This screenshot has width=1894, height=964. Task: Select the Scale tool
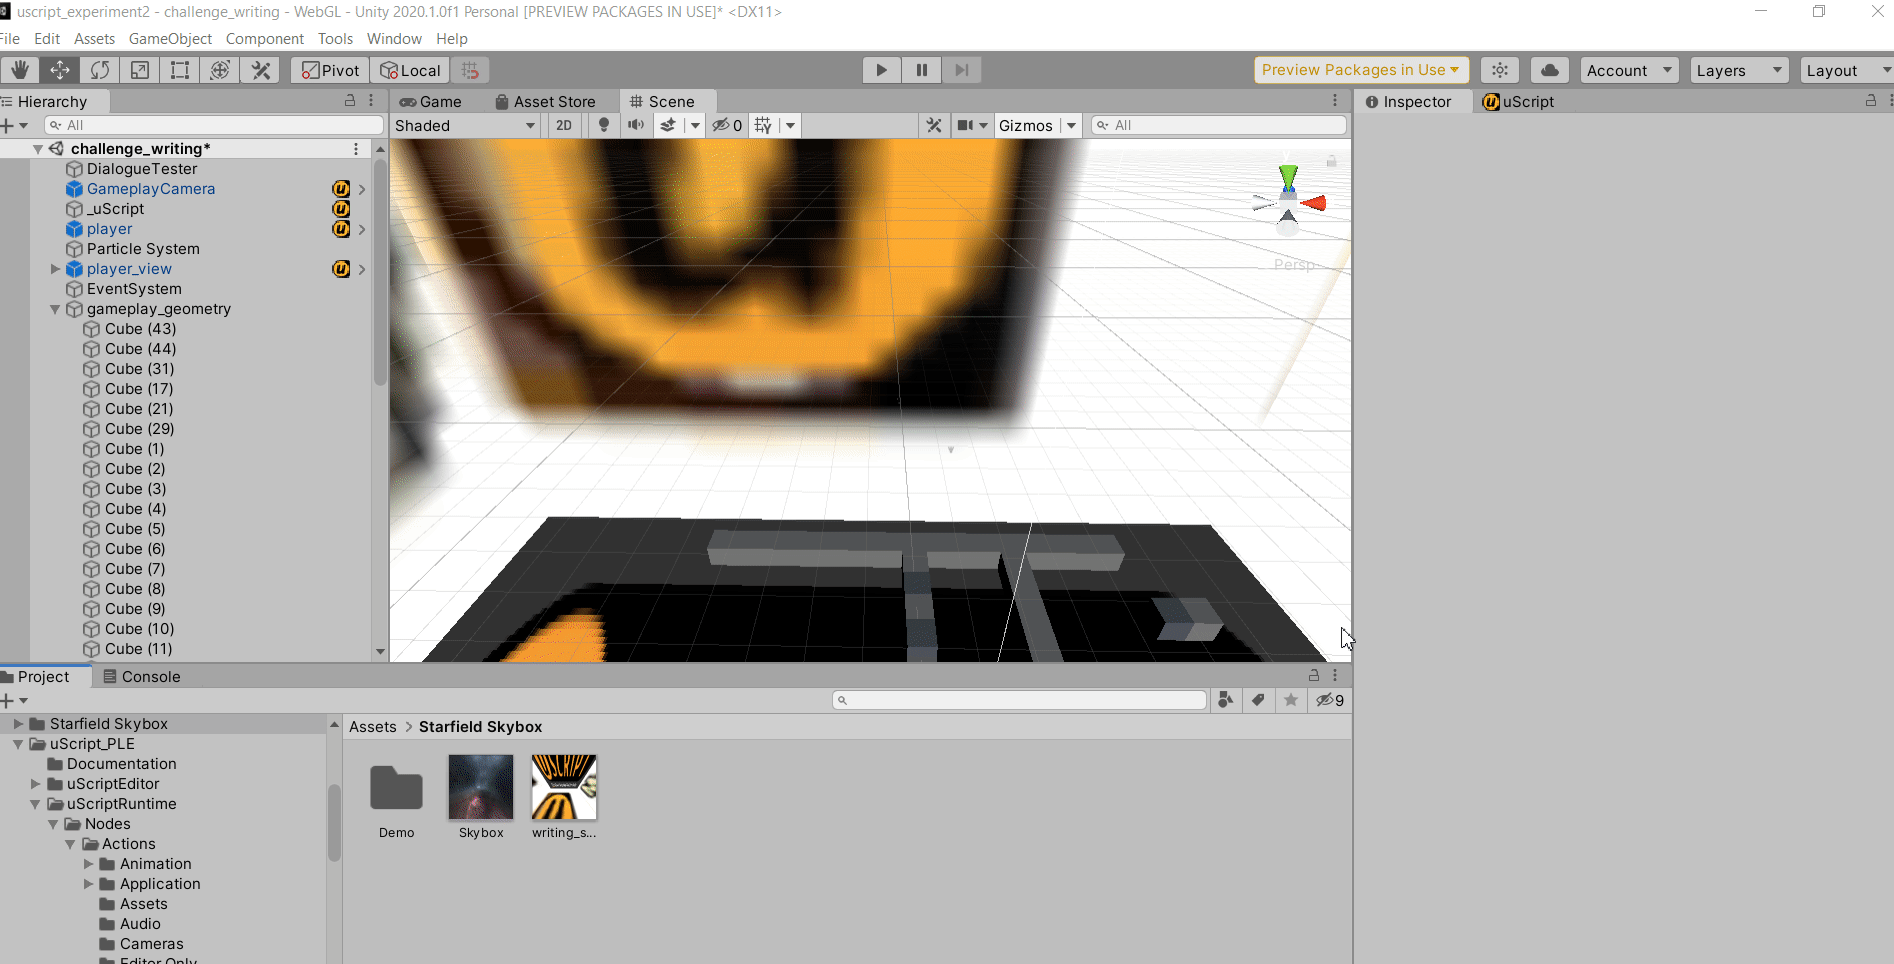pyautogui.click(x=140, y=70)
